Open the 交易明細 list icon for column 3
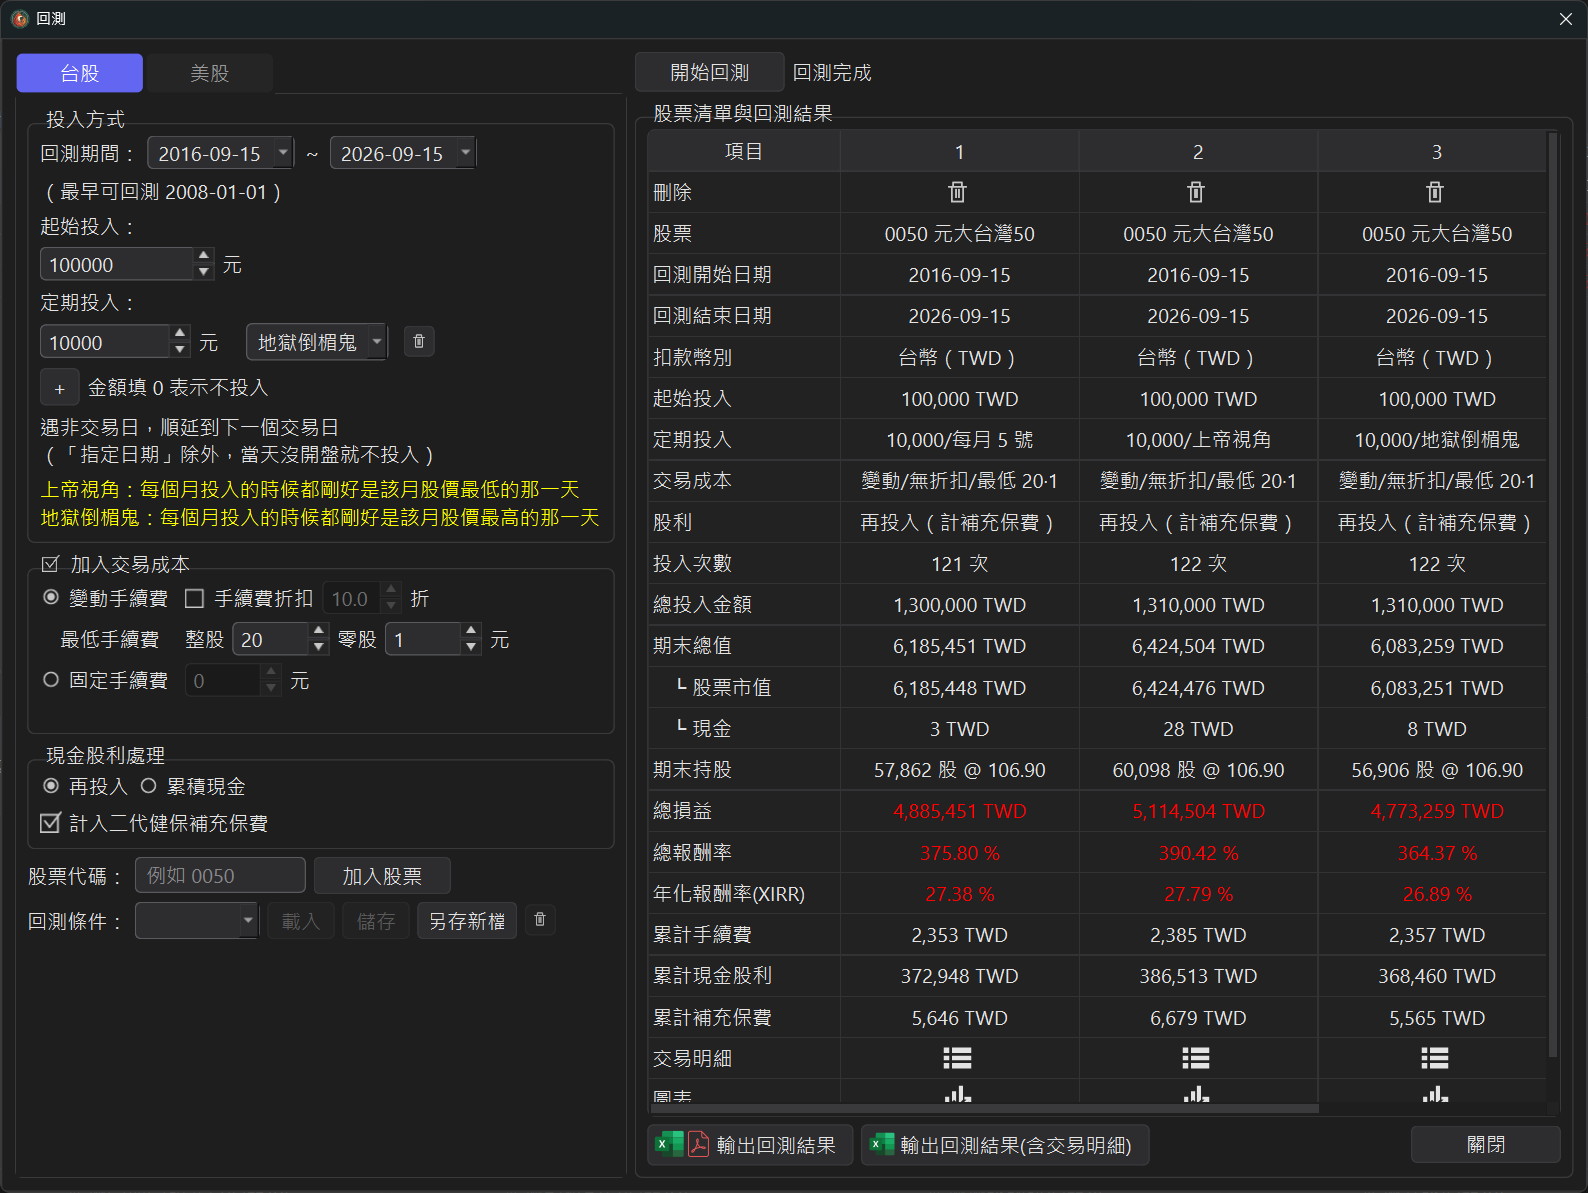 pos(1435,1058)
